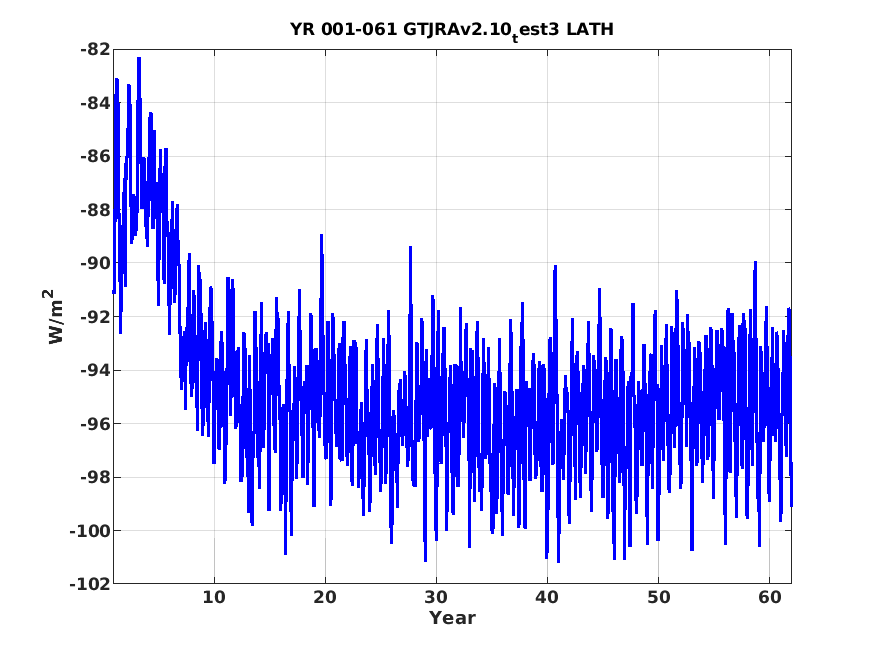The height and width of the screenshot is (656, 875).
Task: Click the y-axis tick label '-88'
Action: 95,210
